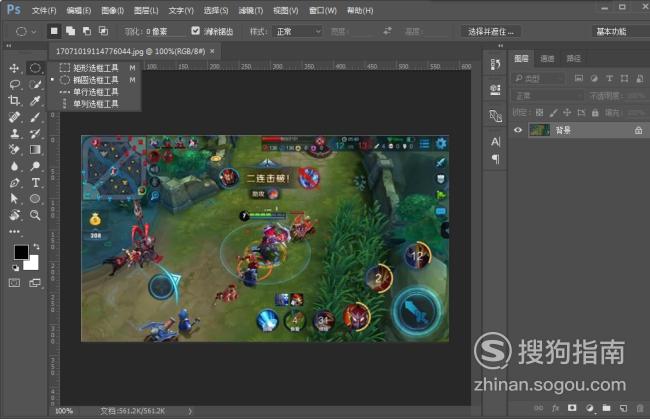Open the History panel icon

pos(495,64)
